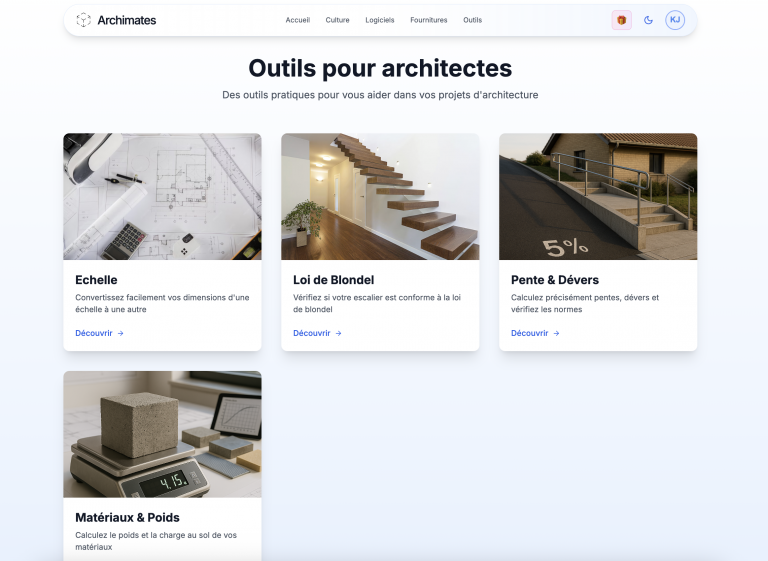Viewport: 768px width, 561px height.
Task: Click the Pente & Dévers card title
Action: coord(555,280)
